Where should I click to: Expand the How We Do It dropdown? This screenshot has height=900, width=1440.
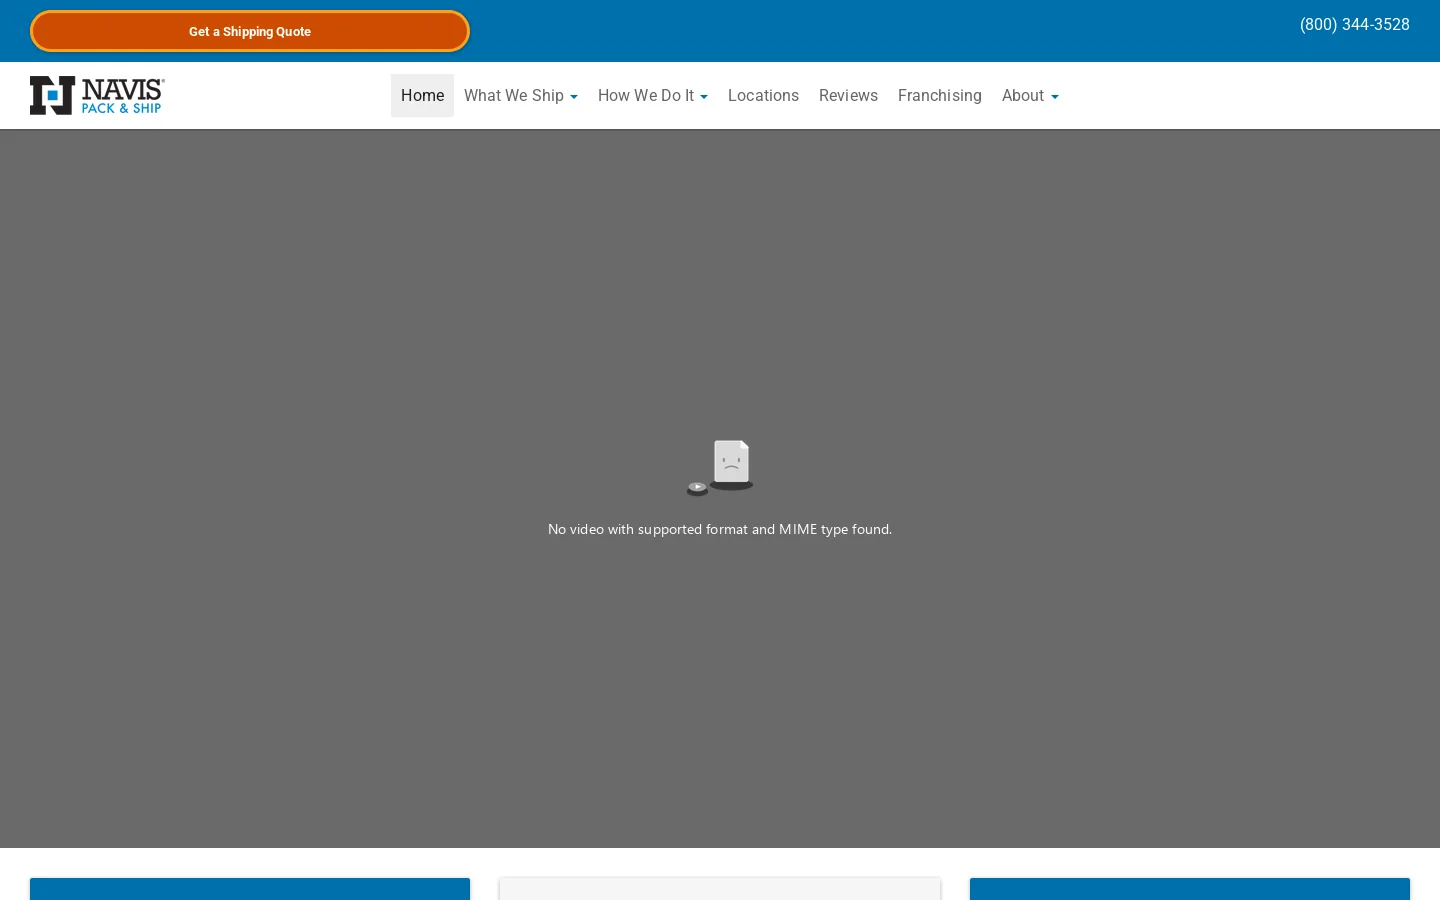653,96
